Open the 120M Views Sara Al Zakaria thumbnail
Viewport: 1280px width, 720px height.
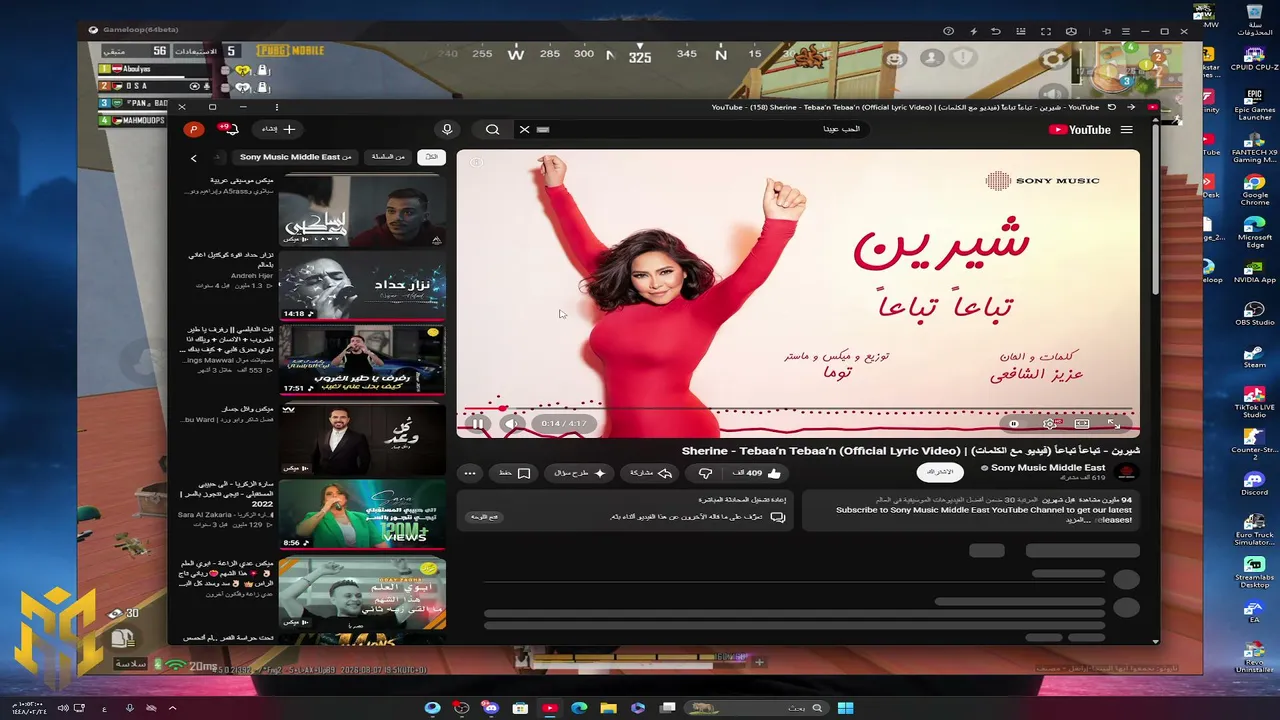tap(362, 514)
